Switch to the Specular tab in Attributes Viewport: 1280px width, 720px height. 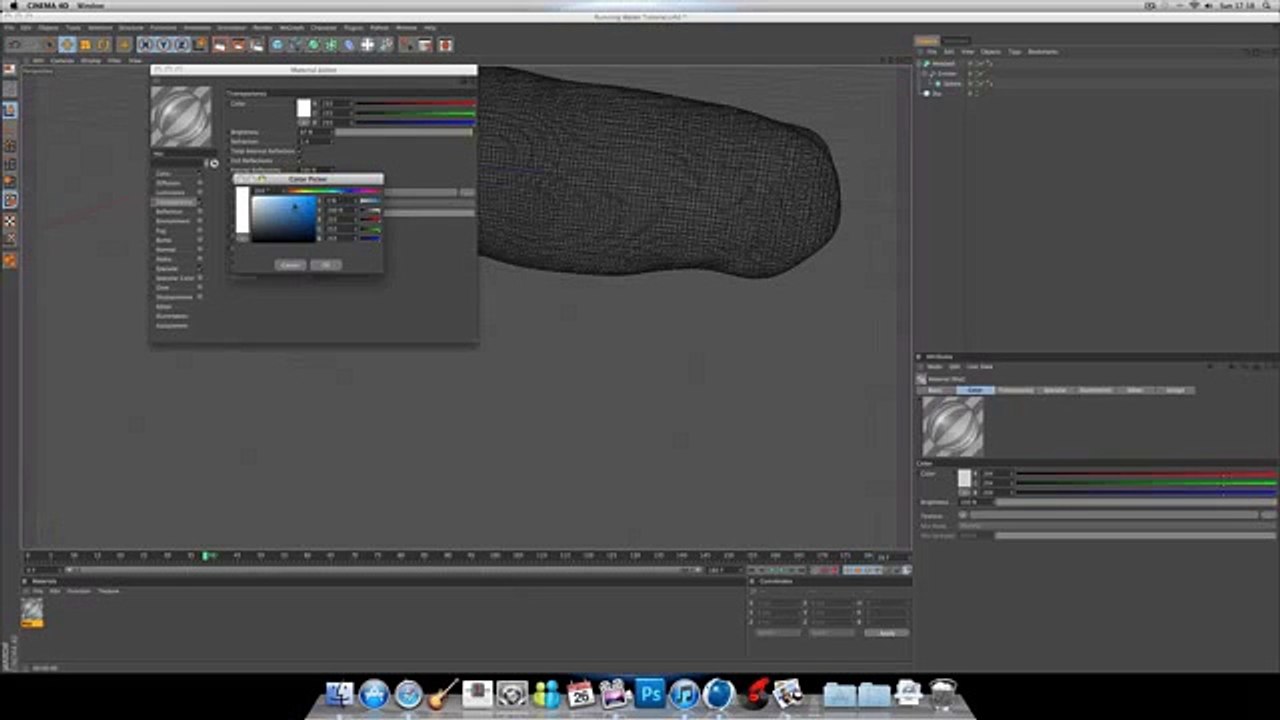(1055, 390)
